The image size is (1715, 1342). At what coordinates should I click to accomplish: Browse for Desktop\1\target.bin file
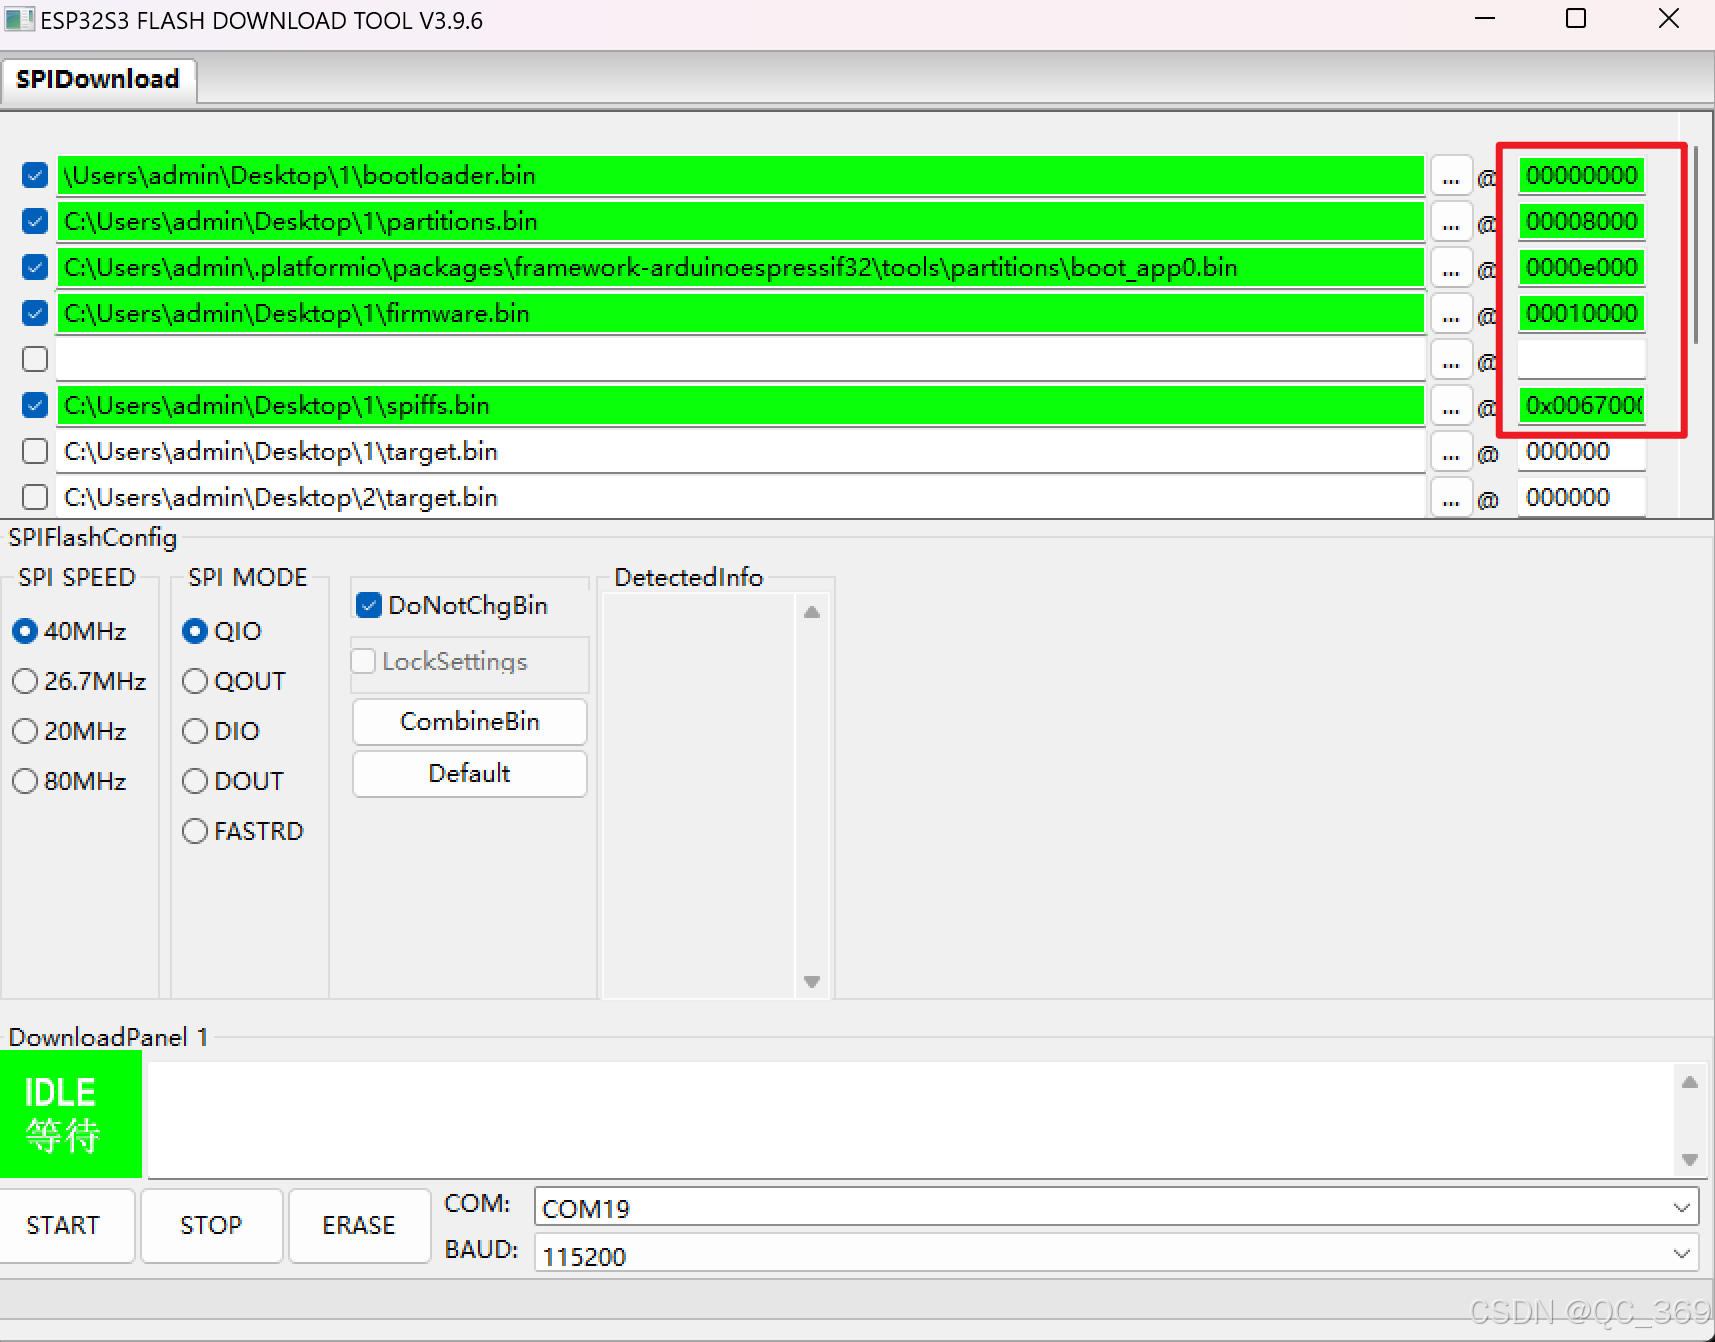1451,451
